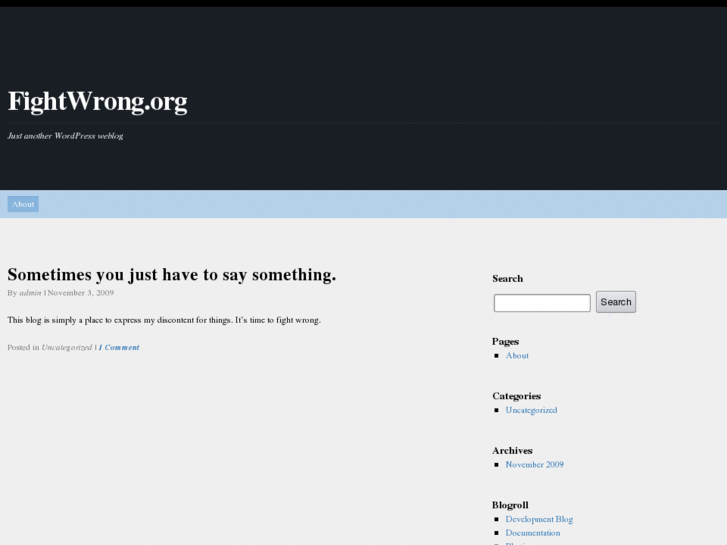Click the Blogroll heading

[510, 505]
